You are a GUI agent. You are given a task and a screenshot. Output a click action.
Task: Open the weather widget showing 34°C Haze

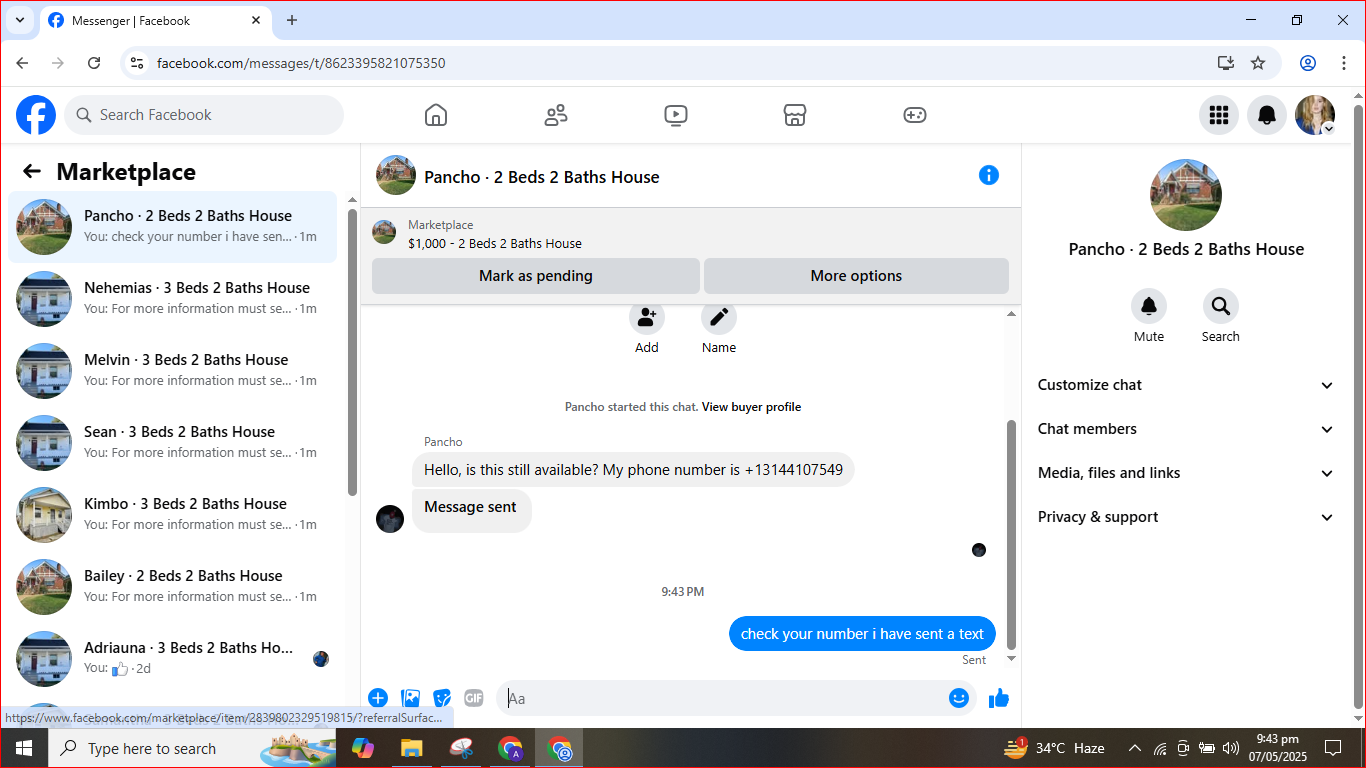1055,748
